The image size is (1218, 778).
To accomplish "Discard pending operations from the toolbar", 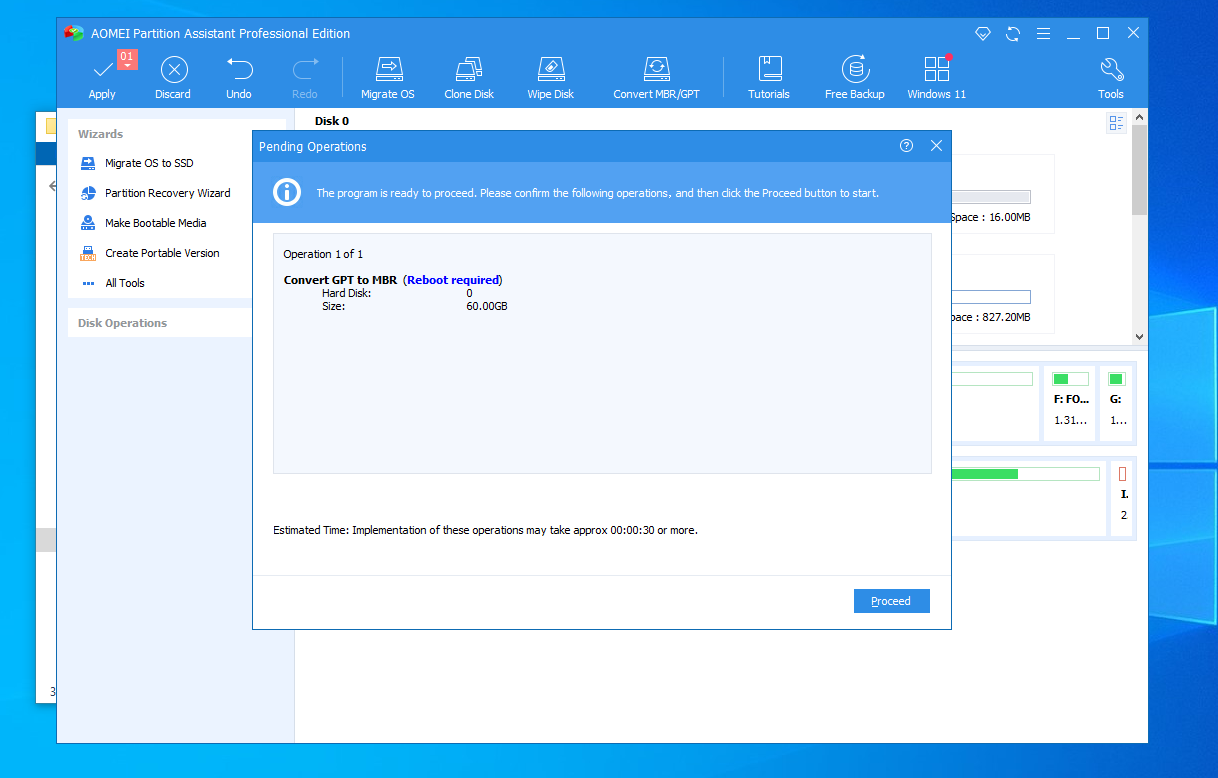I will [173, 78].
